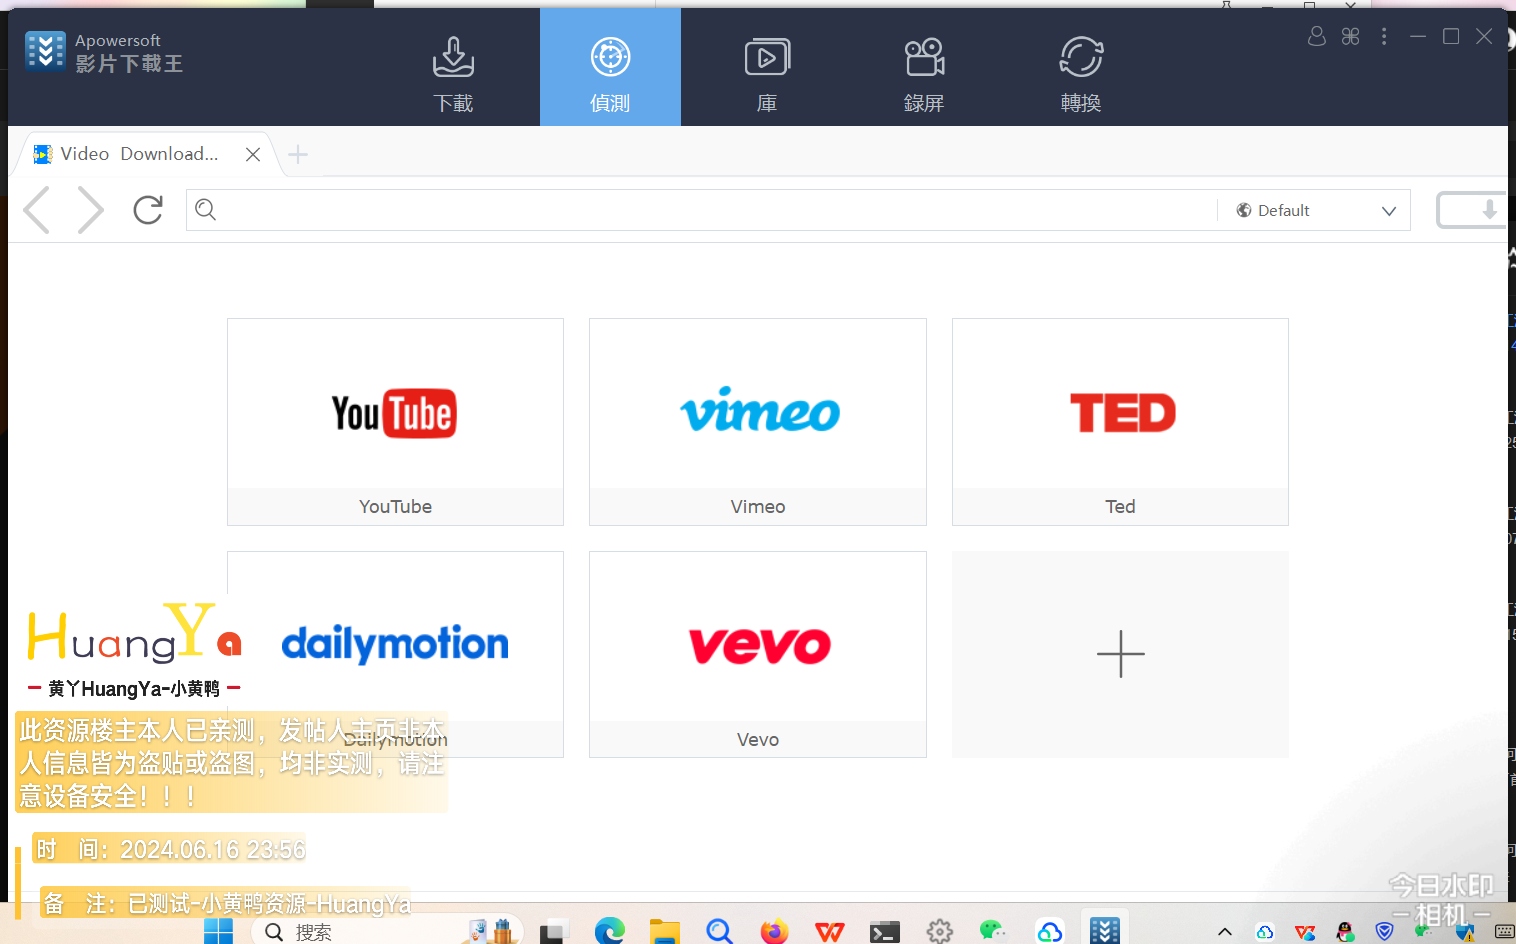1516x944 pixels.
Task: Click the taskbar 搜索 search box
Action: [x=385, y=932]
